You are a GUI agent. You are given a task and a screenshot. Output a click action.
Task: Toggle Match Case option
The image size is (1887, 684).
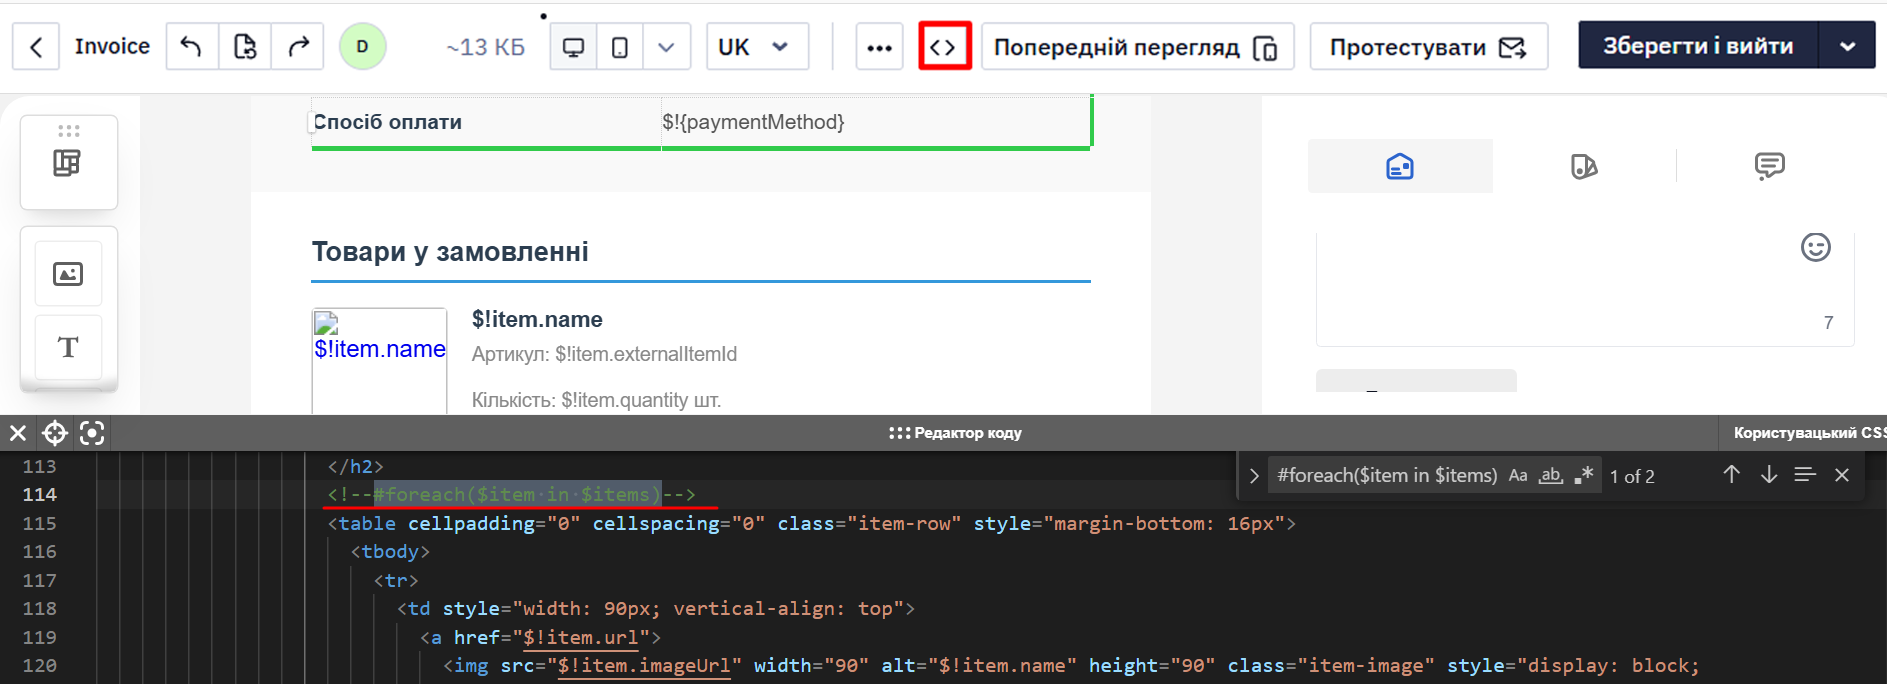[1518, 476]
